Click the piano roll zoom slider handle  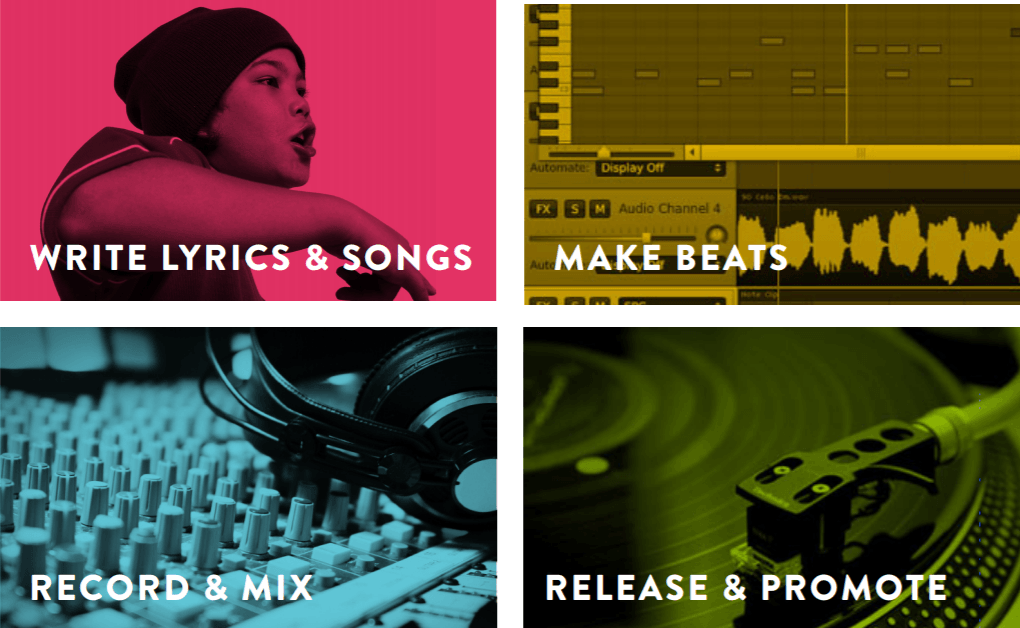coord(604,152)
